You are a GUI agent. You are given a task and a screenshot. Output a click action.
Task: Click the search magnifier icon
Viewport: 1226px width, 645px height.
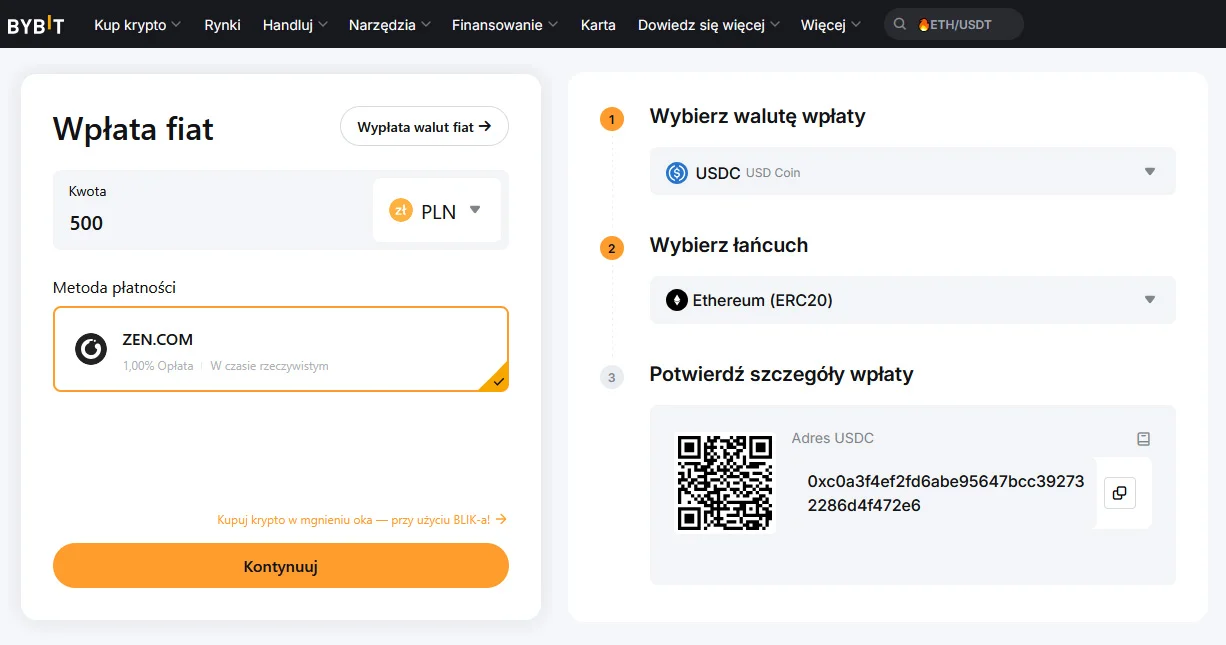[x=900, y=24]
